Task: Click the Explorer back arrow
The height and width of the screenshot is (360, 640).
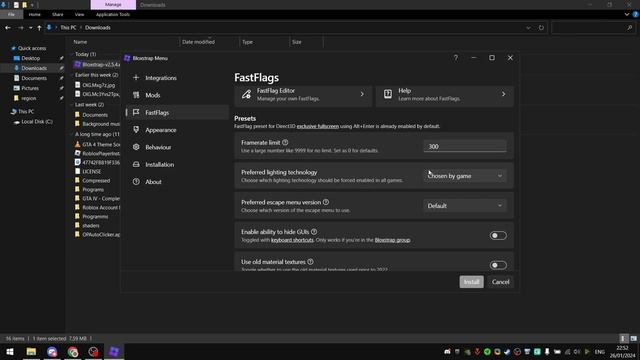Action: pyautogui.click(x=8, y=28)
